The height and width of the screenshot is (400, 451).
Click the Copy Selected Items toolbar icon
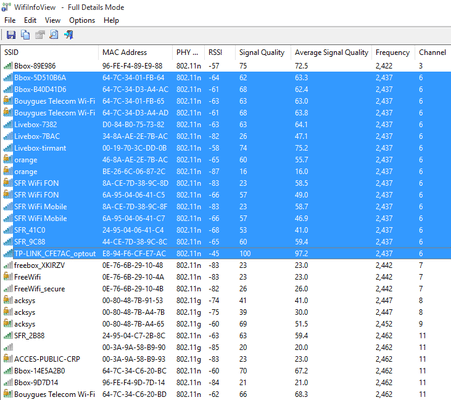25,35
